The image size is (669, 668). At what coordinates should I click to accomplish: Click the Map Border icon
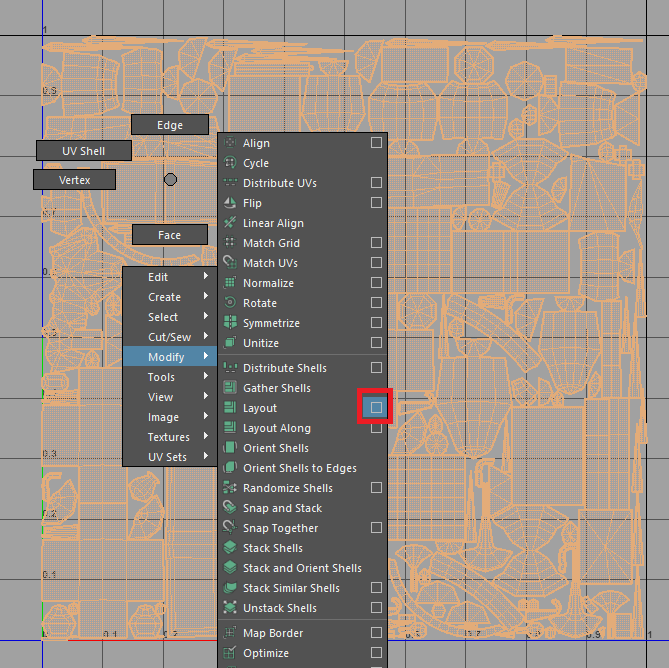point(230,633)
